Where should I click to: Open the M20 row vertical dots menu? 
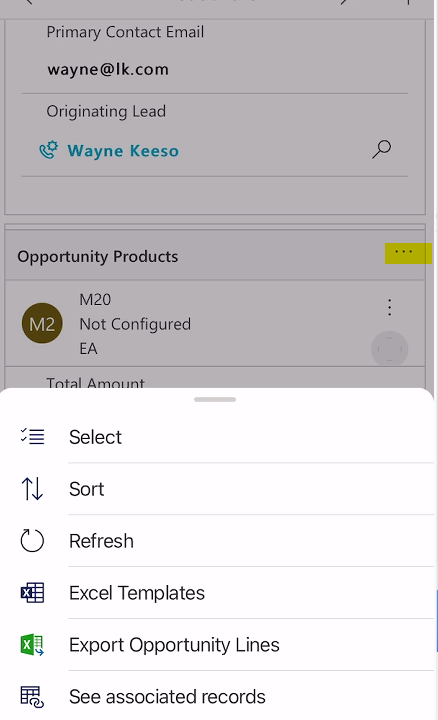point(389,307)
